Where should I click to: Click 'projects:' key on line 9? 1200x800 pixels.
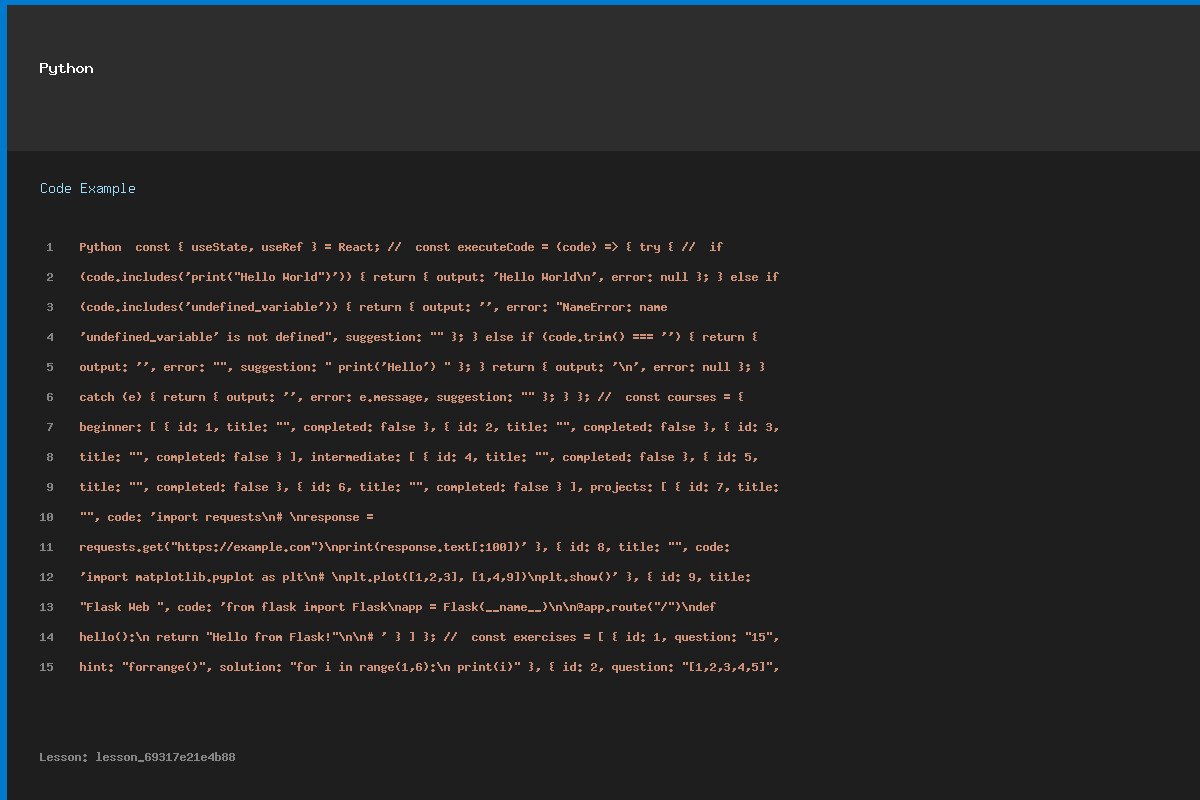621,487
